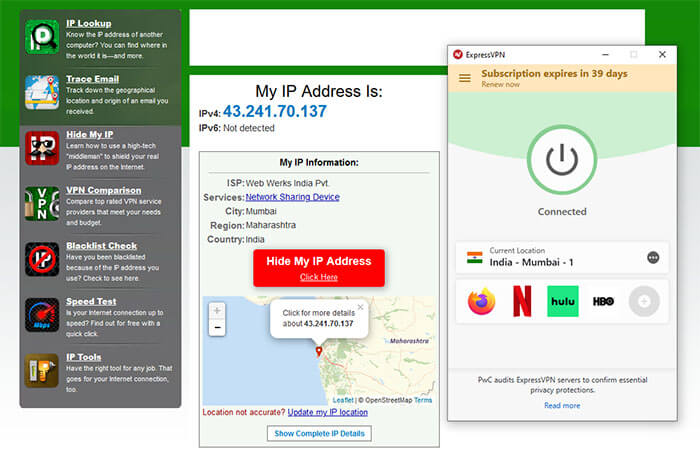Open the map Terms link
This screenshot has width=700, height=455.
pyautogui.click(x=423, y=400)
